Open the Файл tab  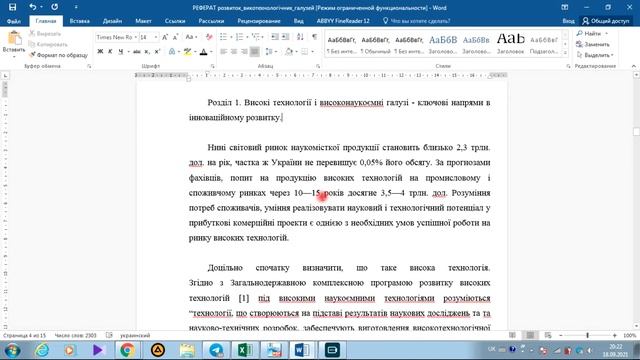13,21
